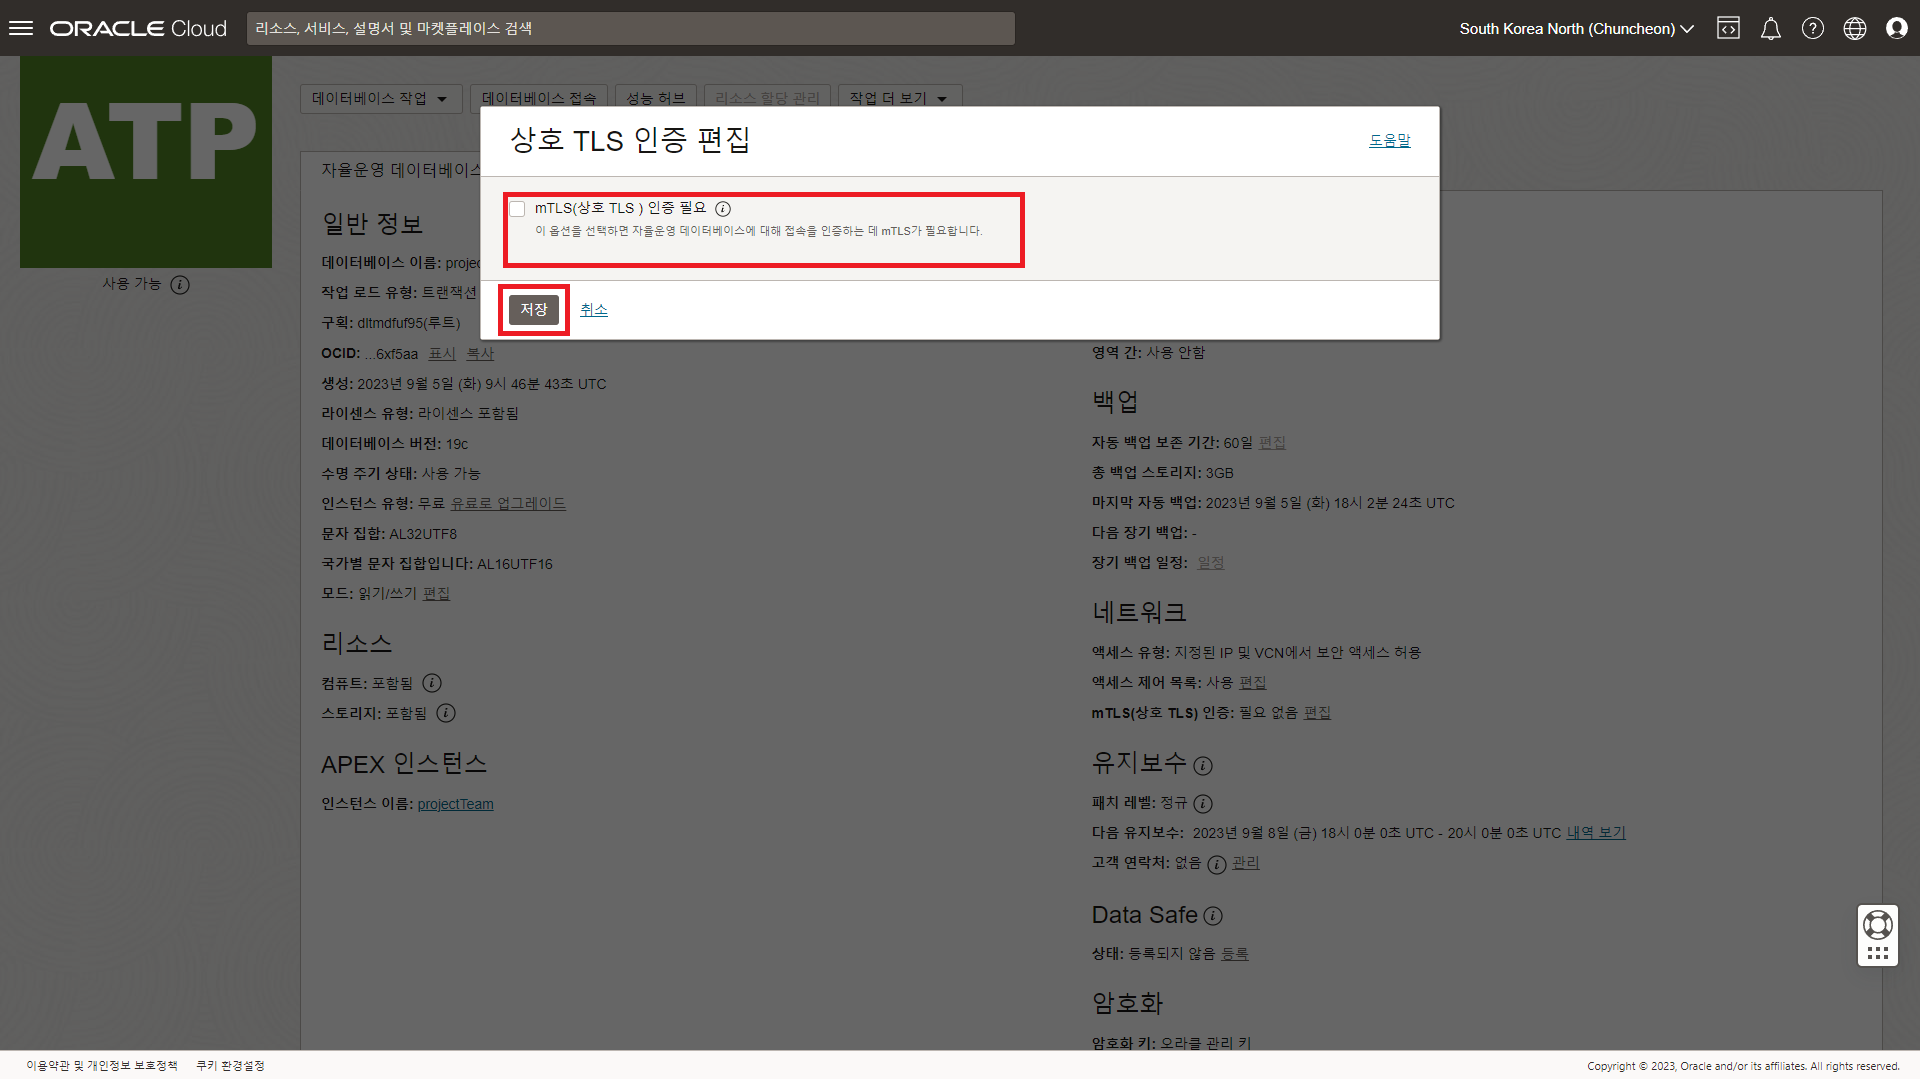The height and width of the screenshot is (1079, 1920).
Task: Open the notifications bell
Action: [1770, 28]
